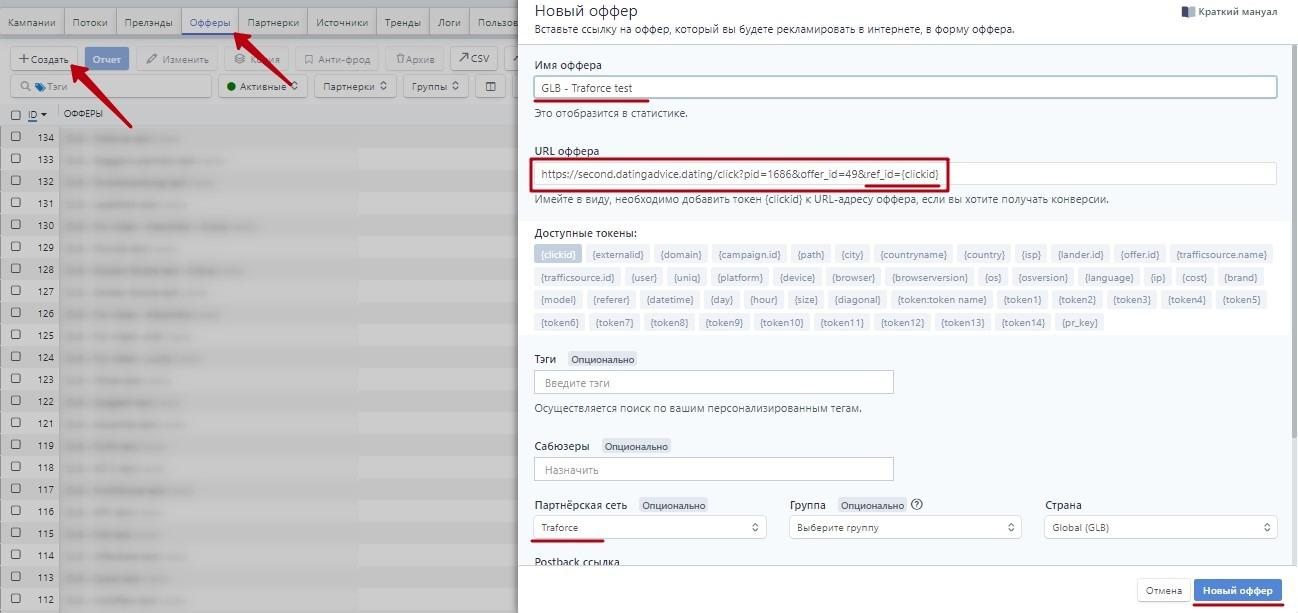
Task: Insert the {countryname} token
Action: click(913, 255)
